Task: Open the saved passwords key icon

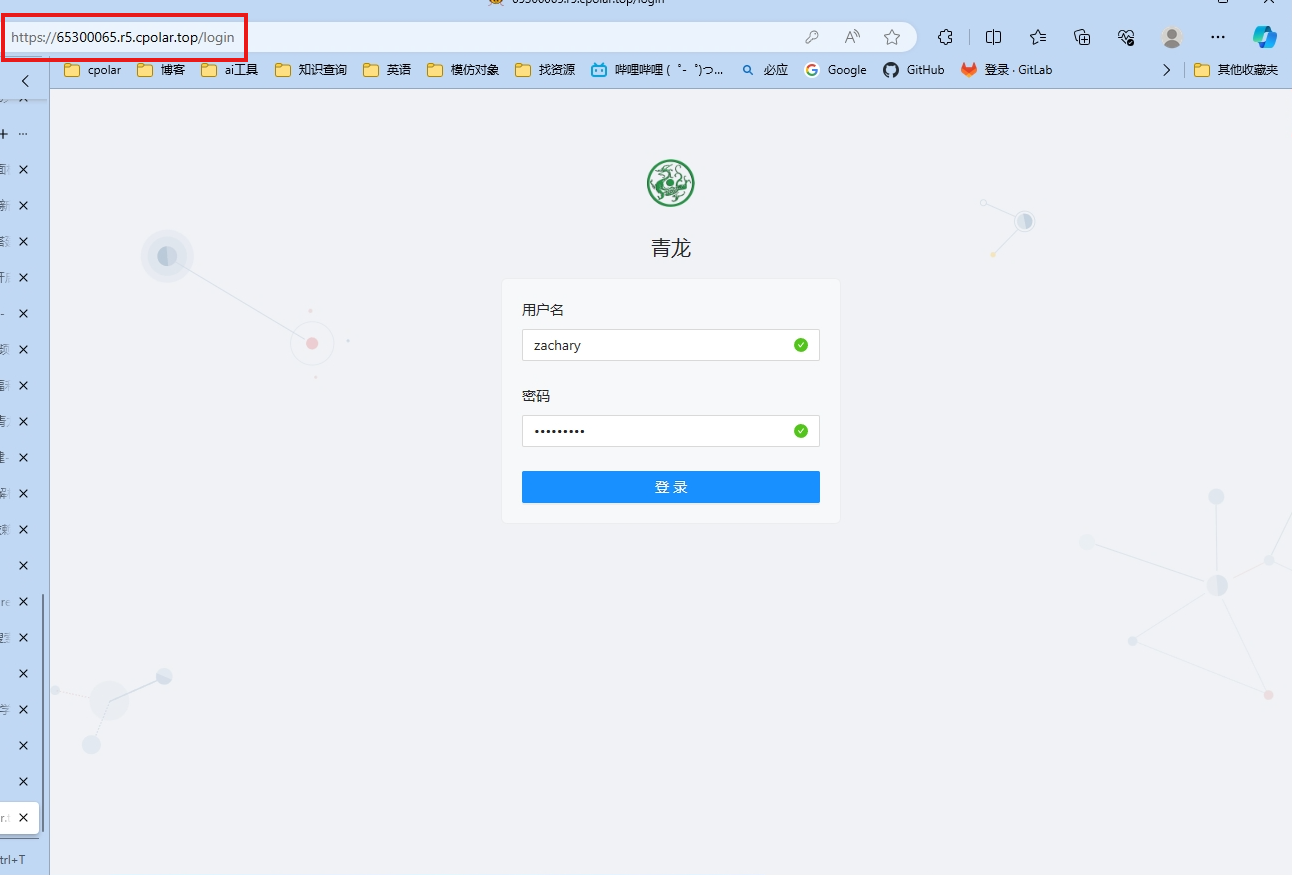Action: (812, 37)
